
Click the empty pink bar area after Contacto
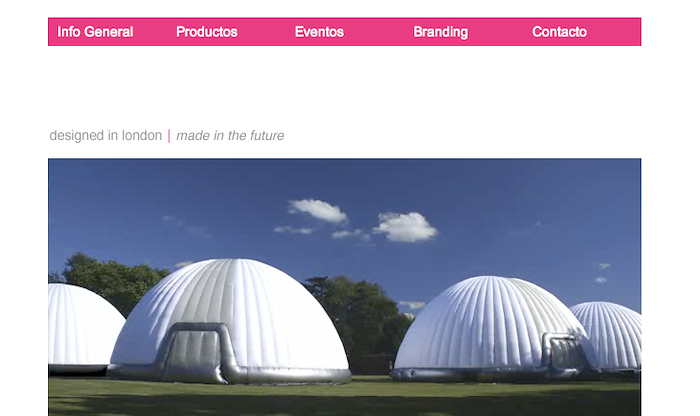(x=615, y=32)
